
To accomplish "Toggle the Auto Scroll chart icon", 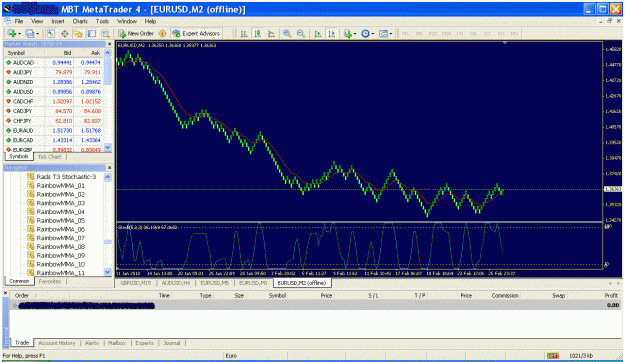I will point(318,34).
